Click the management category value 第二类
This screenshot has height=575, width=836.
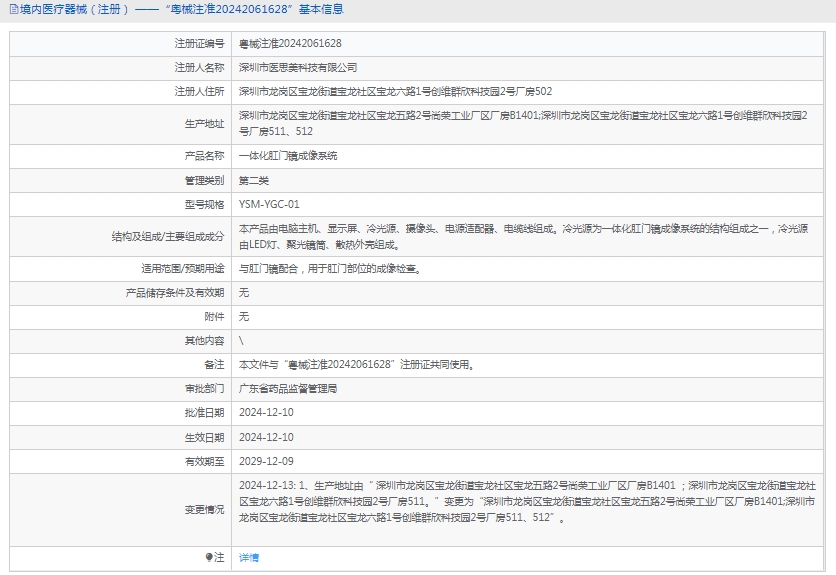point(254,180)
